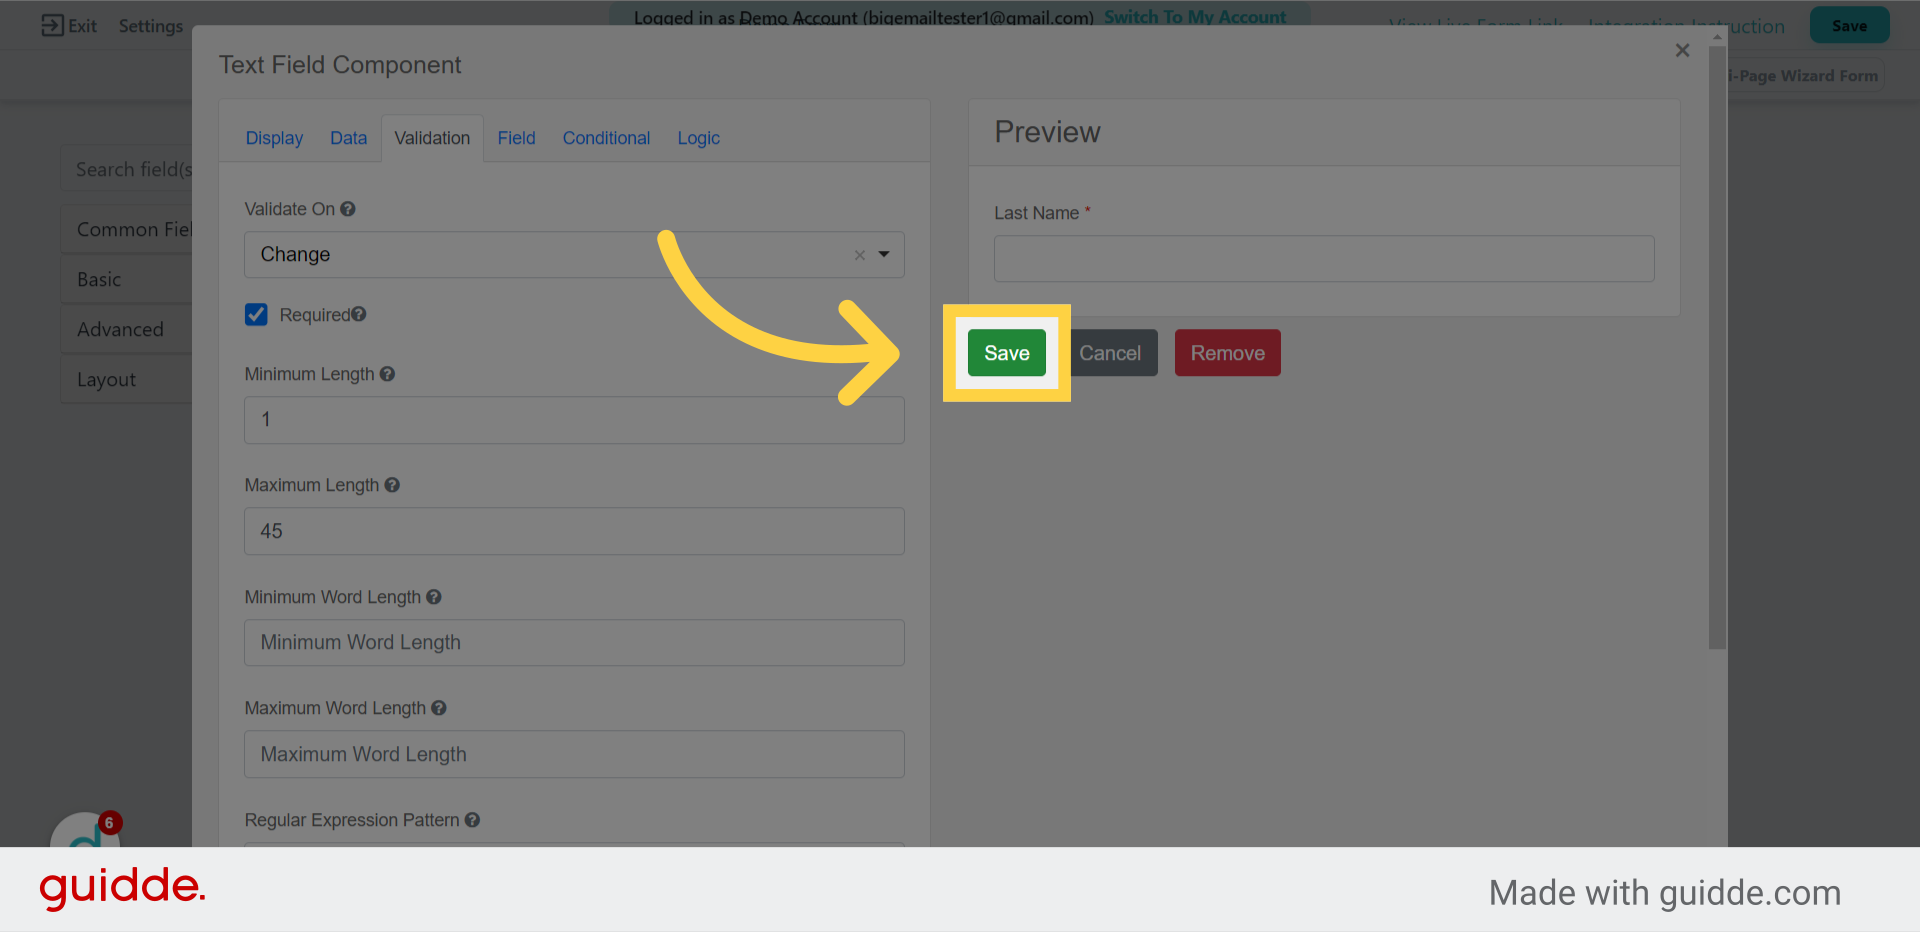Open the chat widget with notification badge
The image size is (1920, 932).
(x=85, y=830)
